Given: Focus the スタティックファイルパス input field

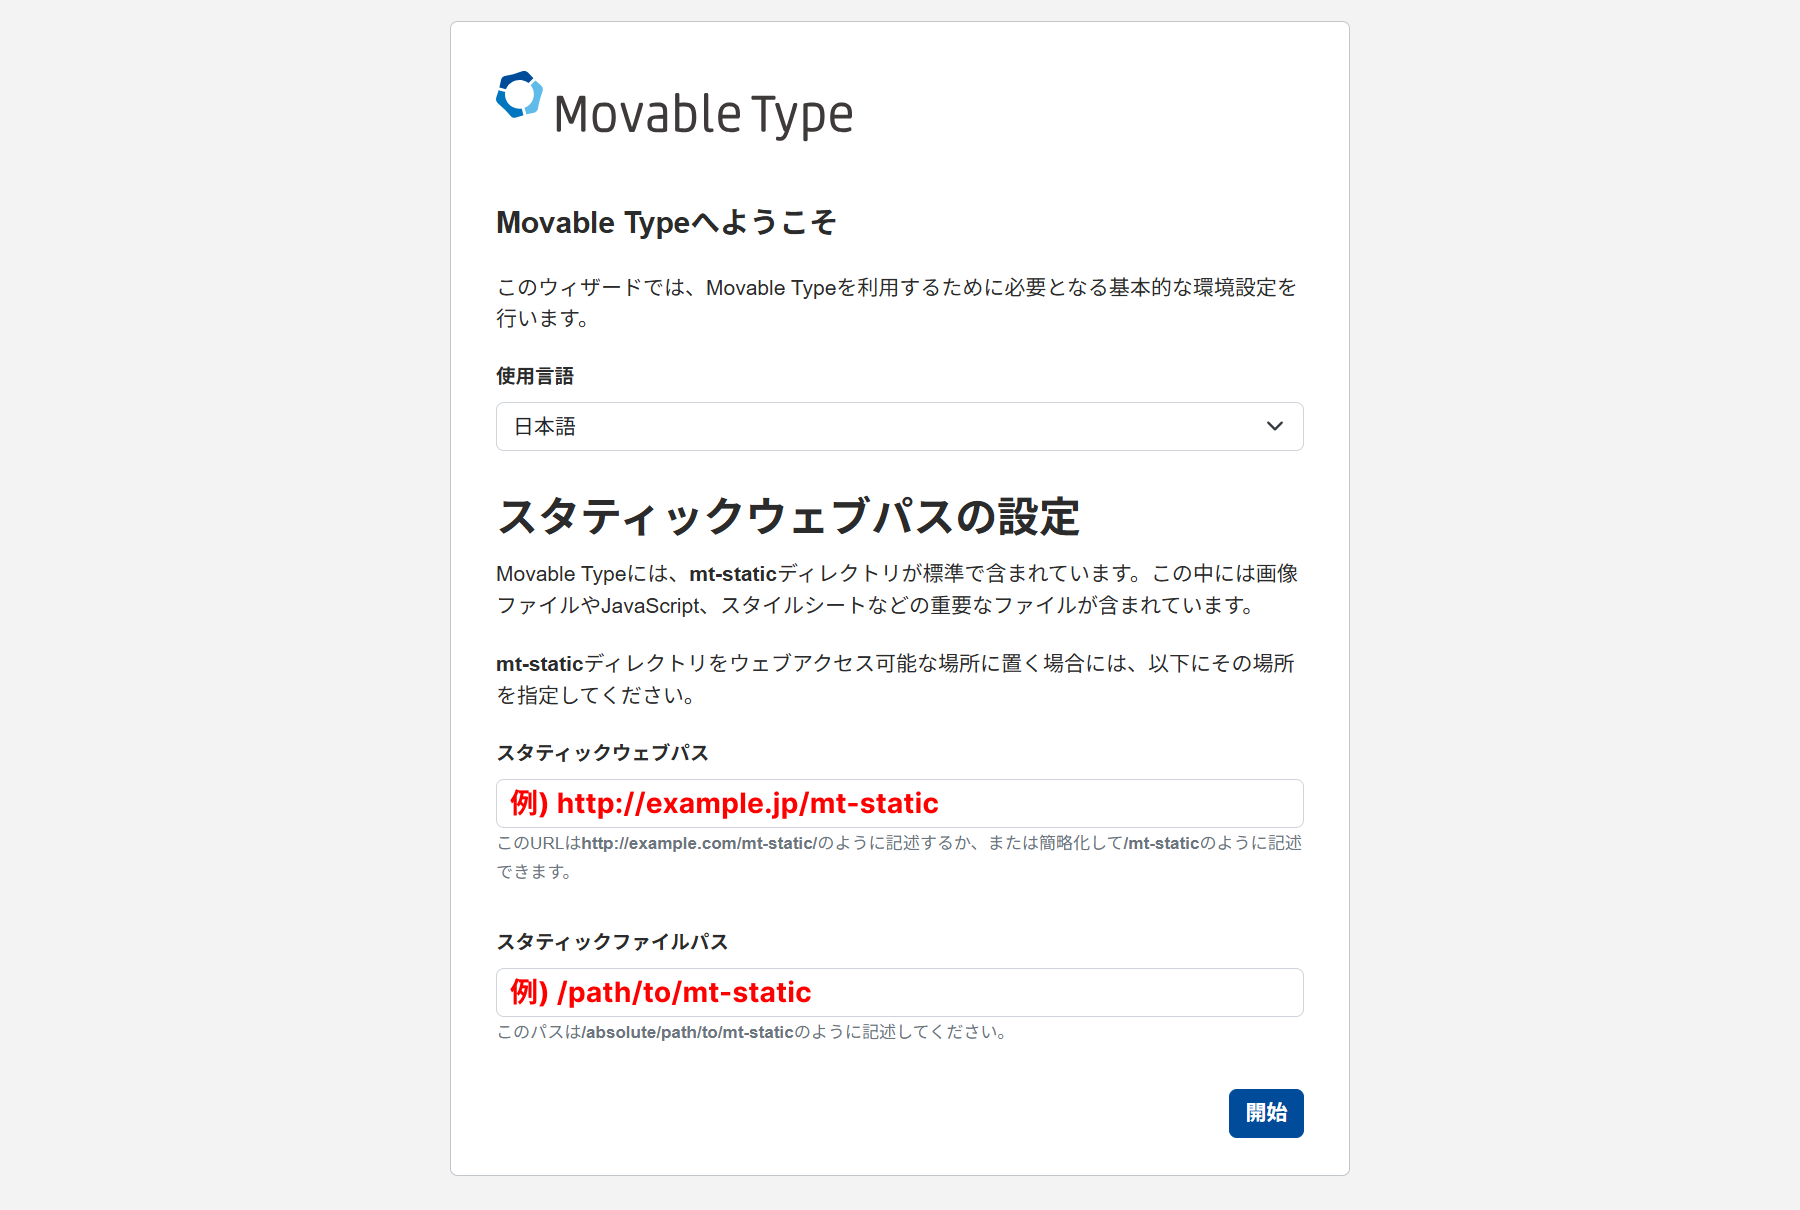Looking at the screenshot, I should click(898, 993).
